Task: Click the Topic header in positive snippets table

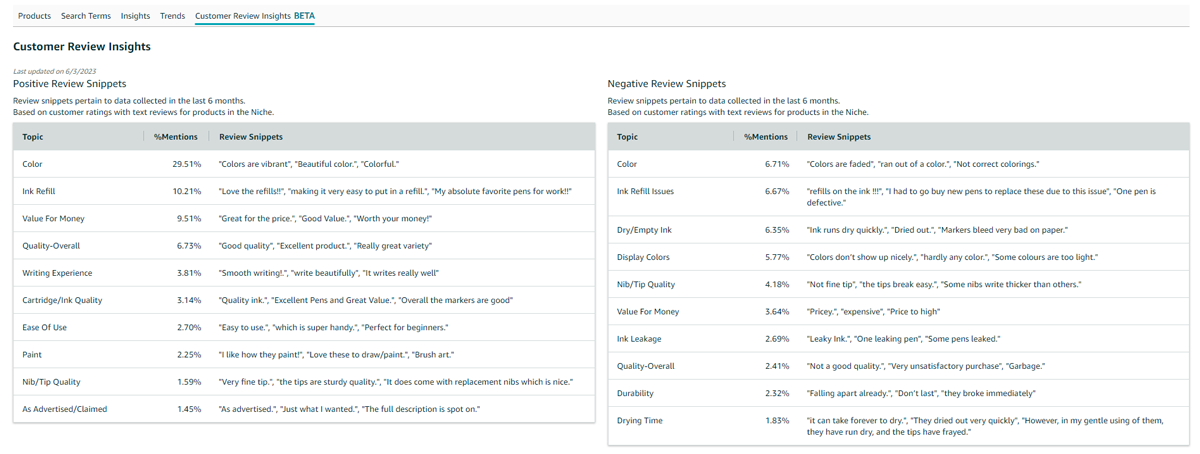Action: [33, 137]
